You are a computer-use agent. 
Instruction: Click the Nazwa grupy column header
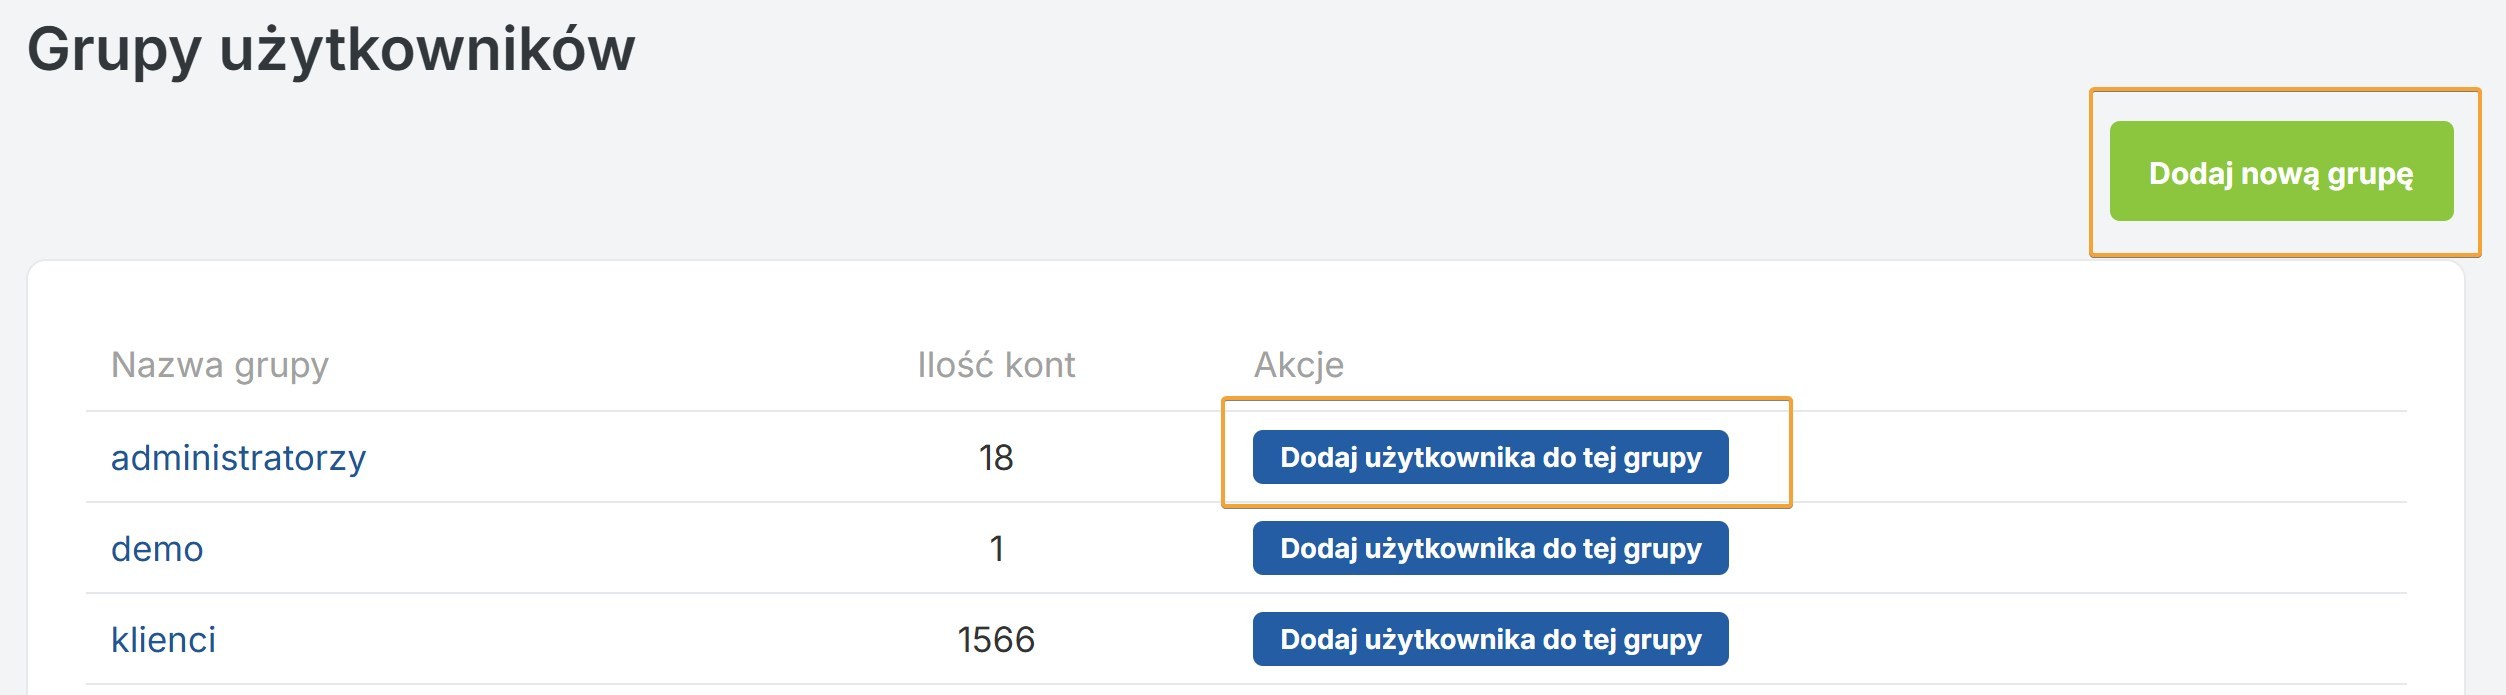click(219, 365)
